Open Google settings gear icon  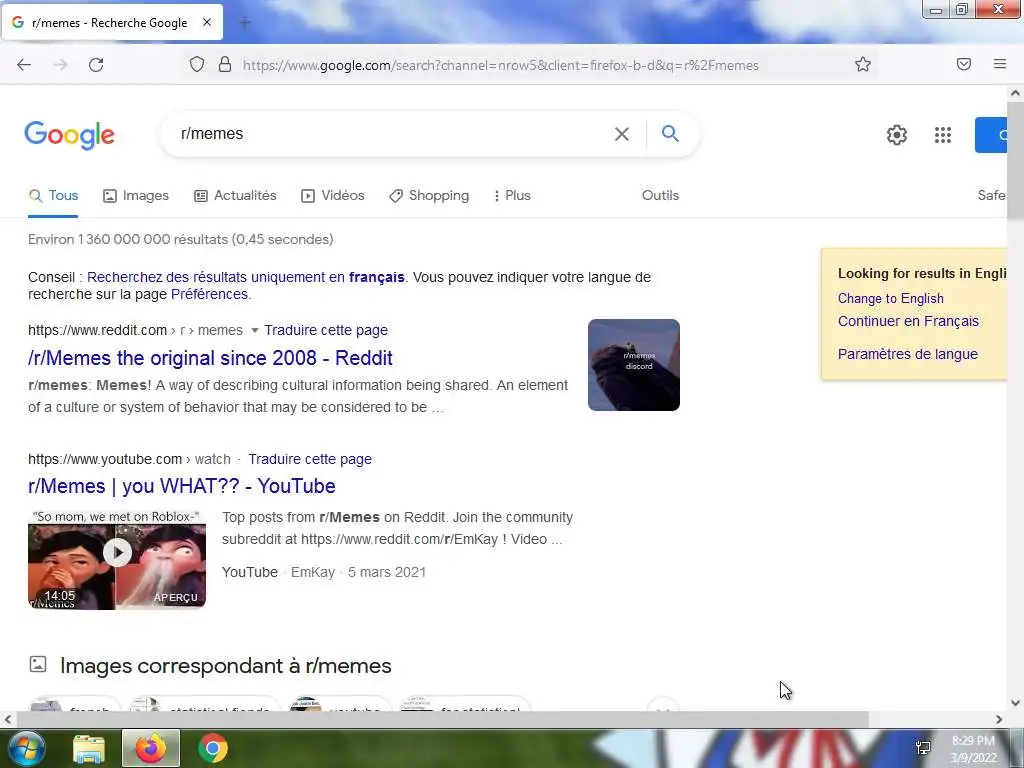pyautogui.click(x=897, y=135)
